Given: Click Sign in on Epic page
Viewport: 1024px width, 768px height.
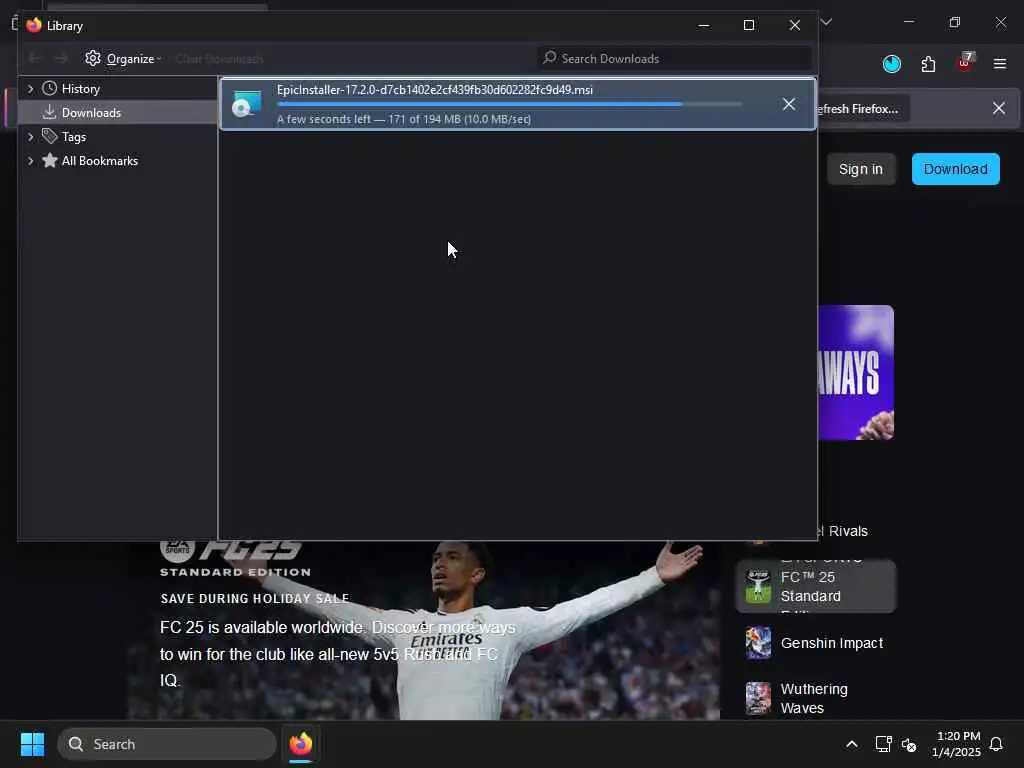Looking at the screenshot, I should 861,170.
